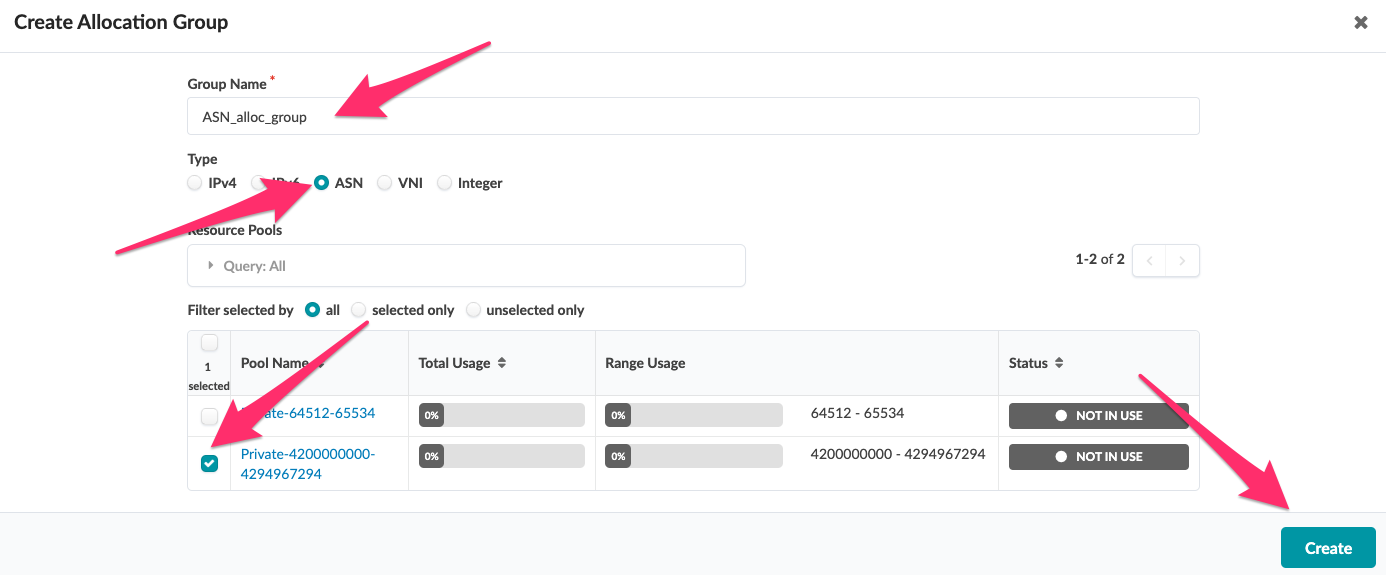Pick the Integer type option

[445, 183]
